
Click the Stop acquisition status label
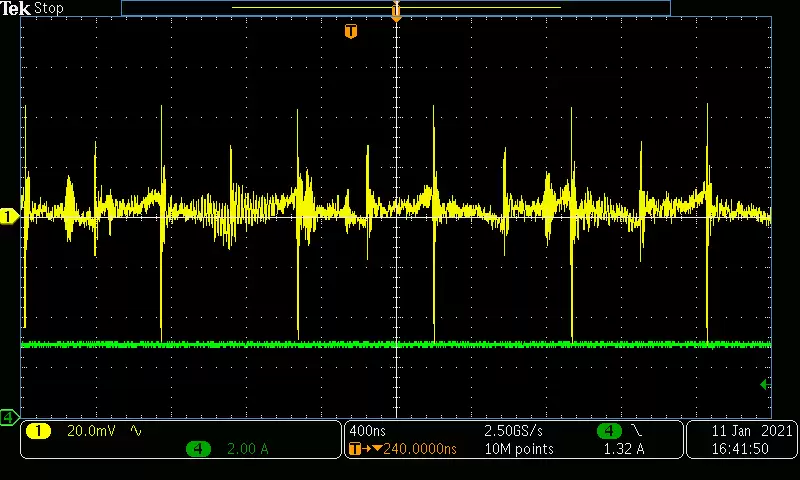pos(49,8)
